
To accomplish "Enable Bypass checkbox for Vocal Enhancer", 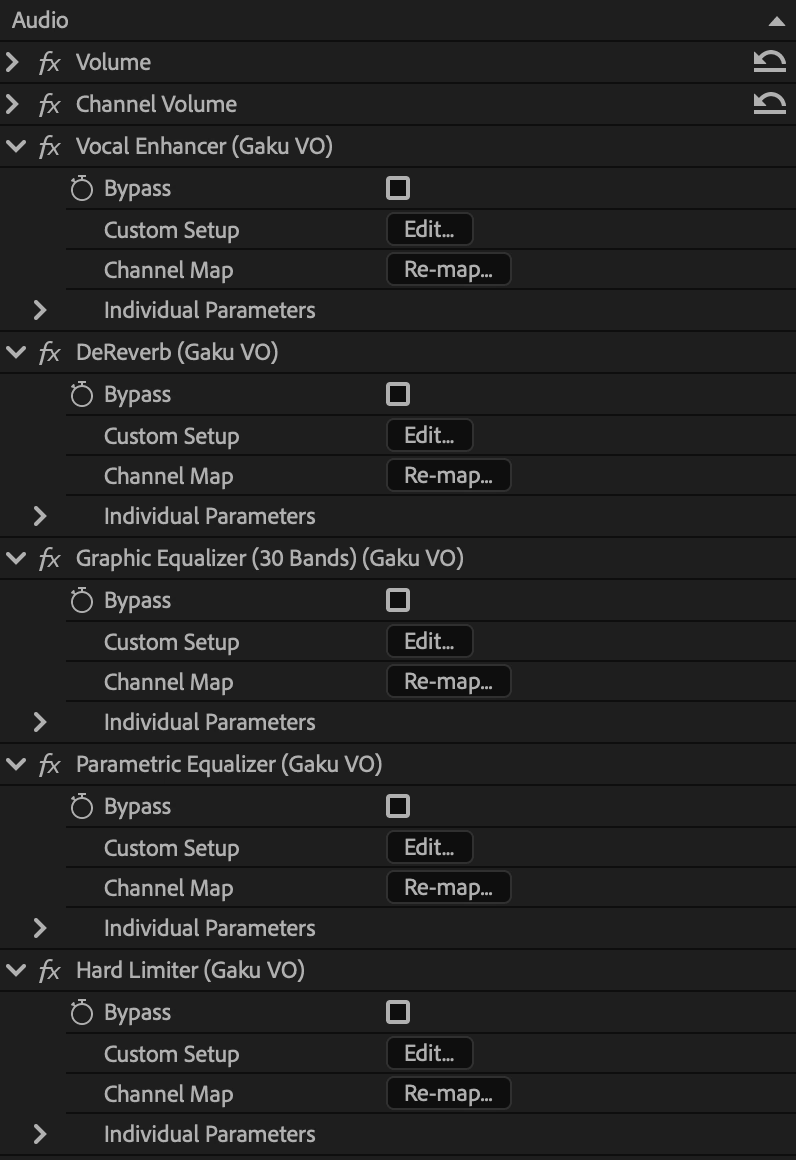I will pos(398,188).
